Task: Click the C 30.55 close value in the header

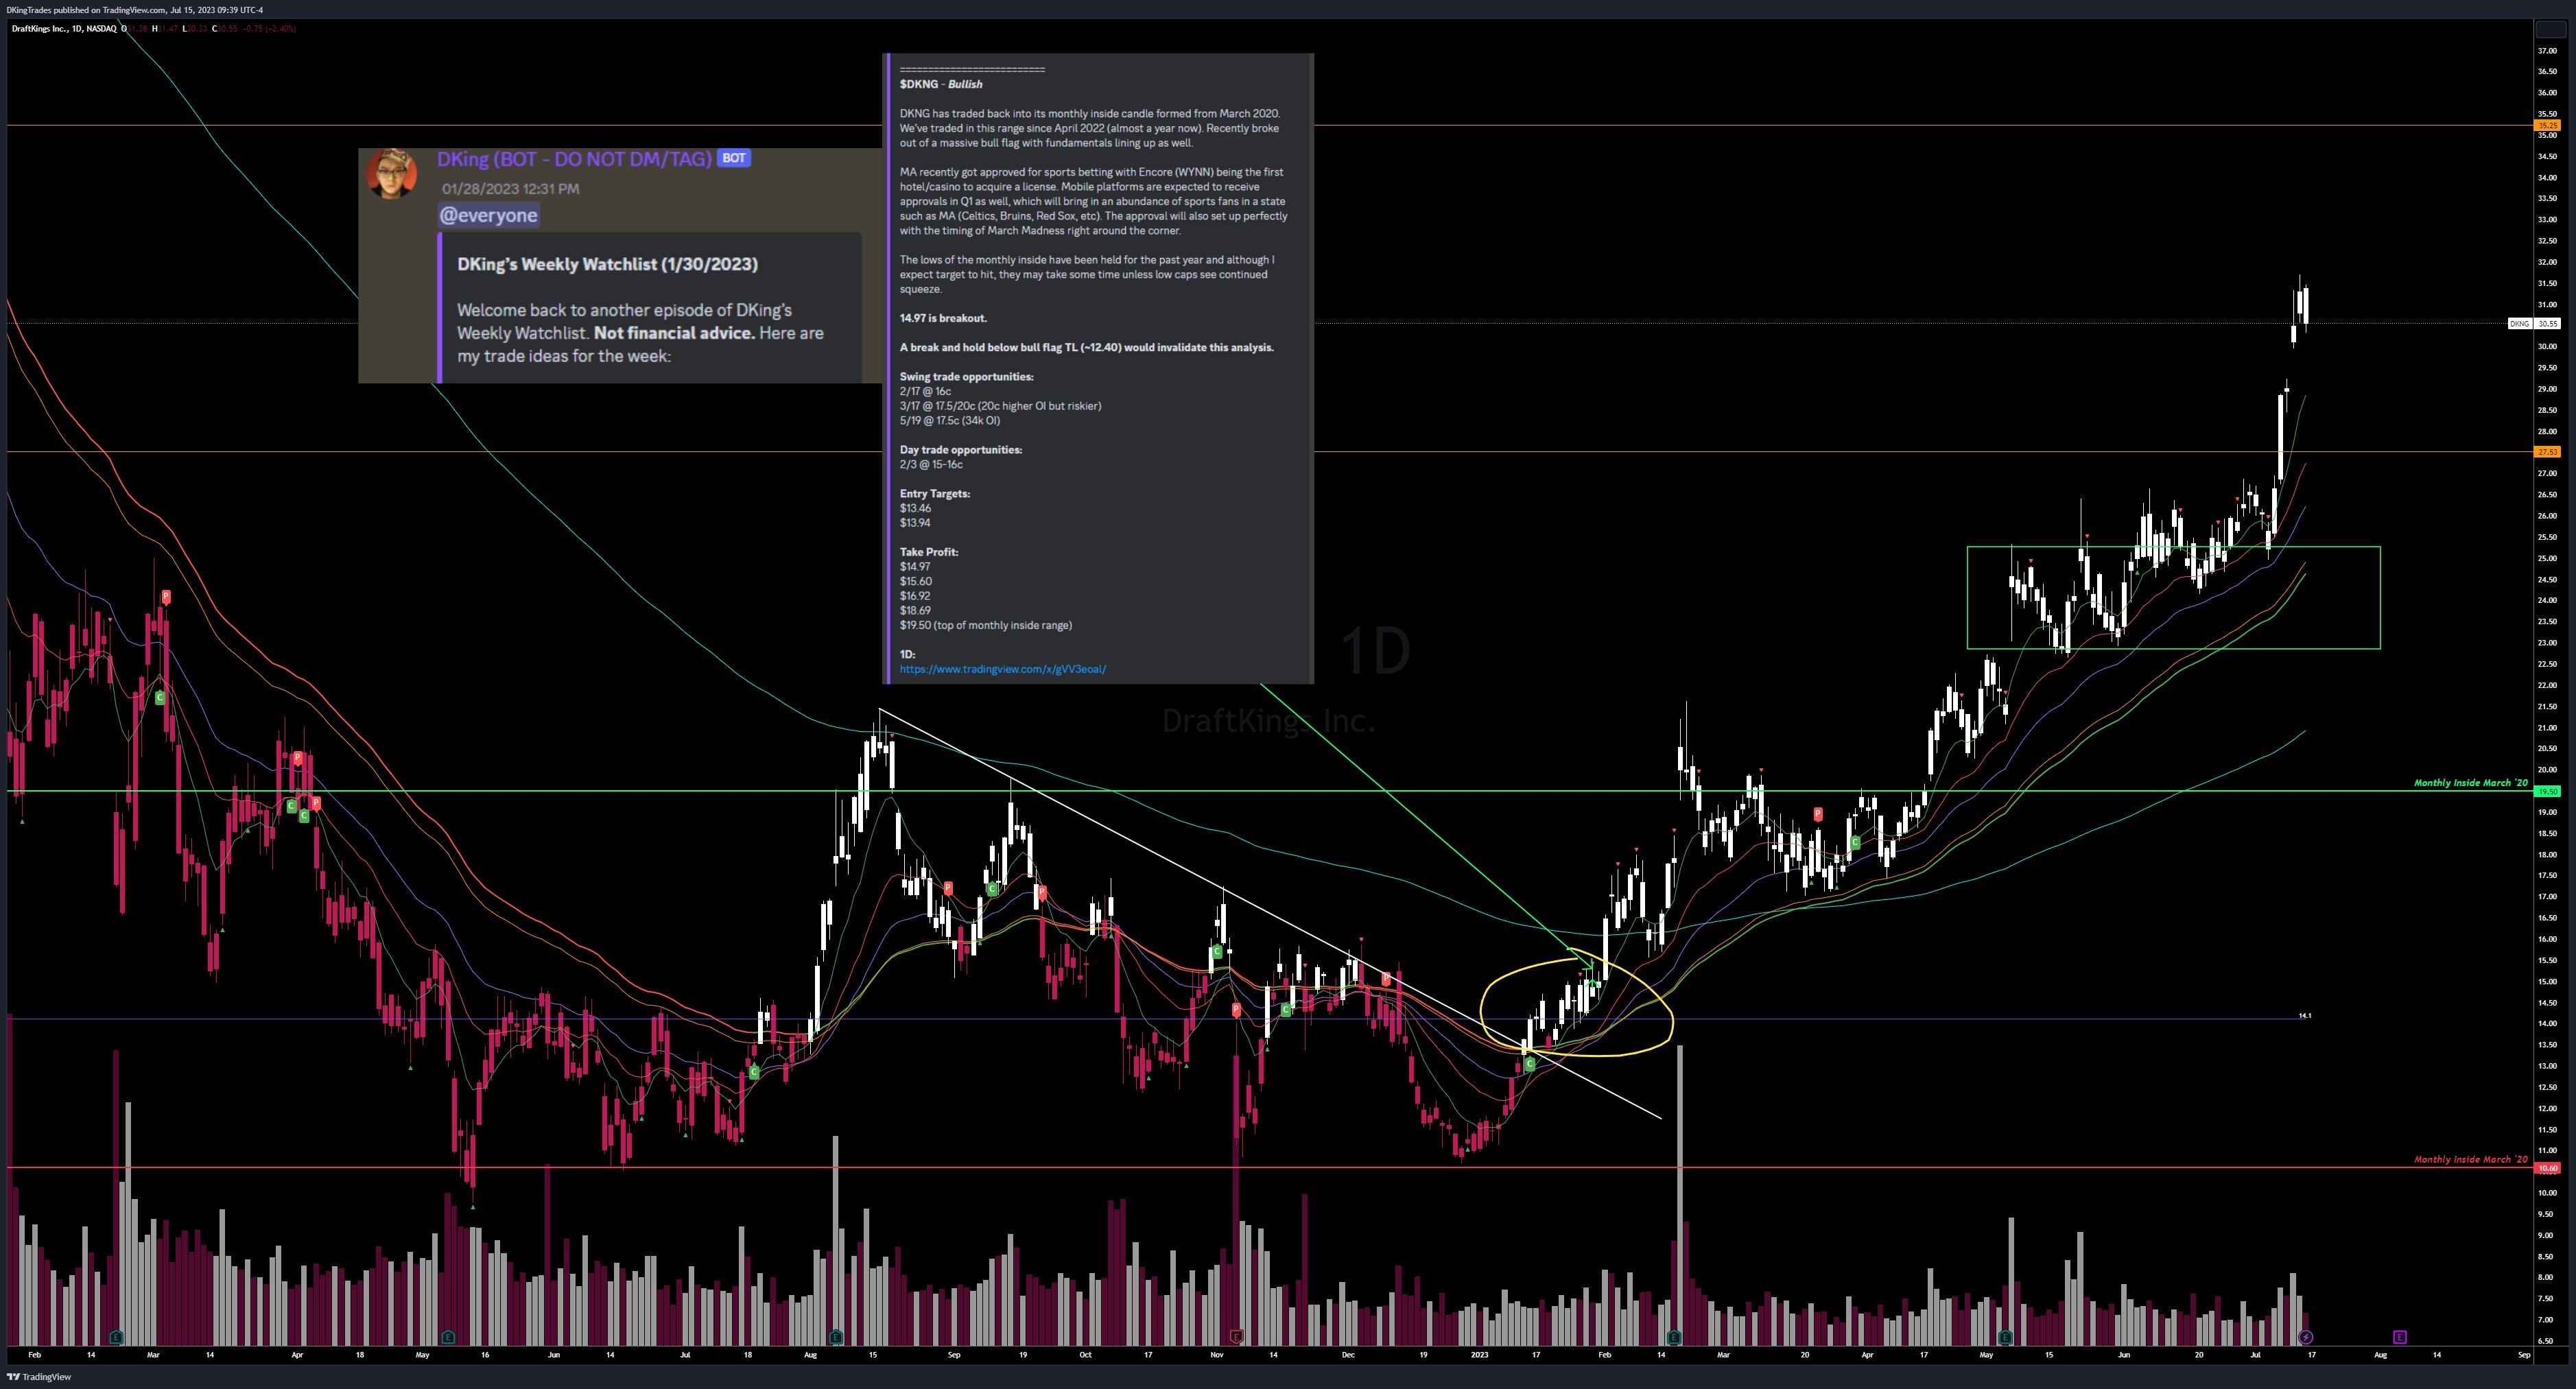Action: pyautogui.click(x=225, y=28)
